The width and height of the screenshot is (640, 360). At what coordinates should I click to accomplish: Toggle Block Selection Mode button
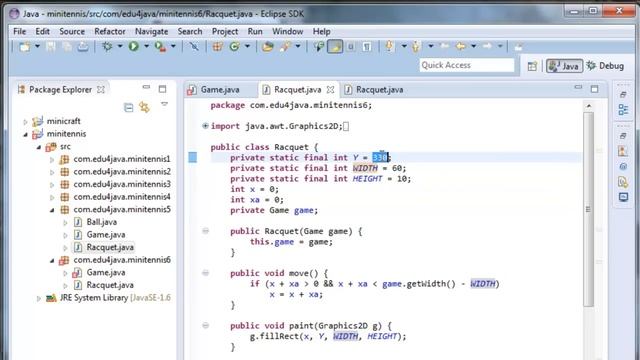click(x=351, y=47)
